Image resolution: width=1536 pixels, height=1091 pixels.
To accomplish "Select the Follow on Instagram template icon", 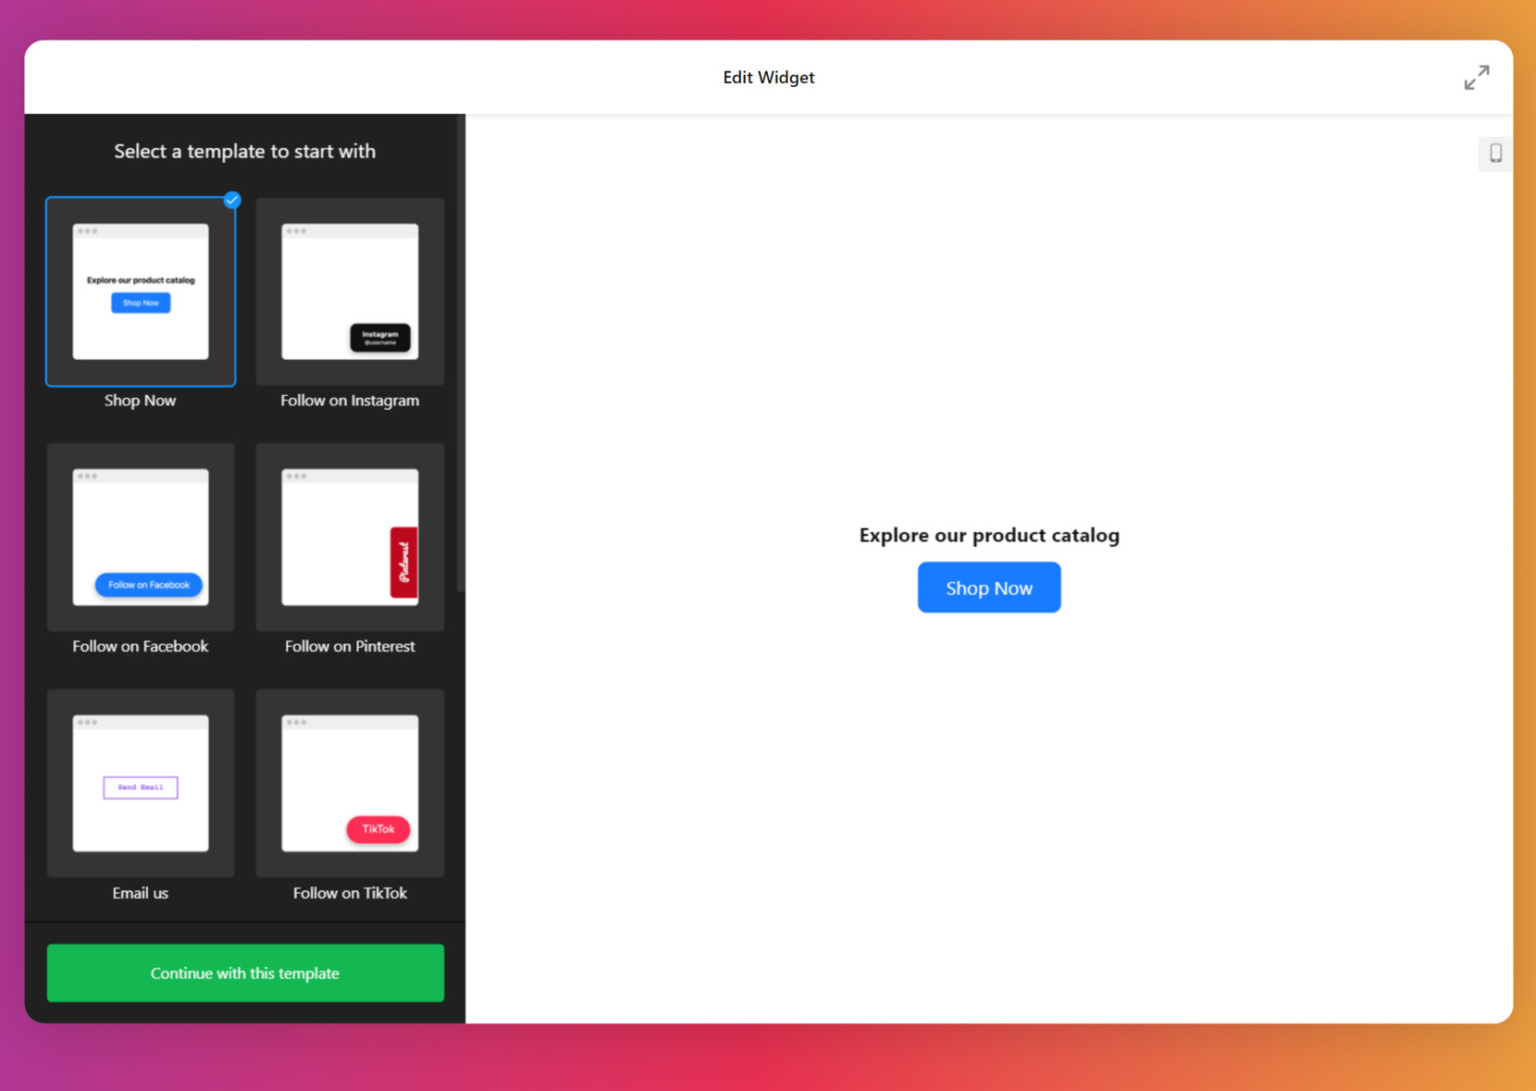I will (349, 291).
